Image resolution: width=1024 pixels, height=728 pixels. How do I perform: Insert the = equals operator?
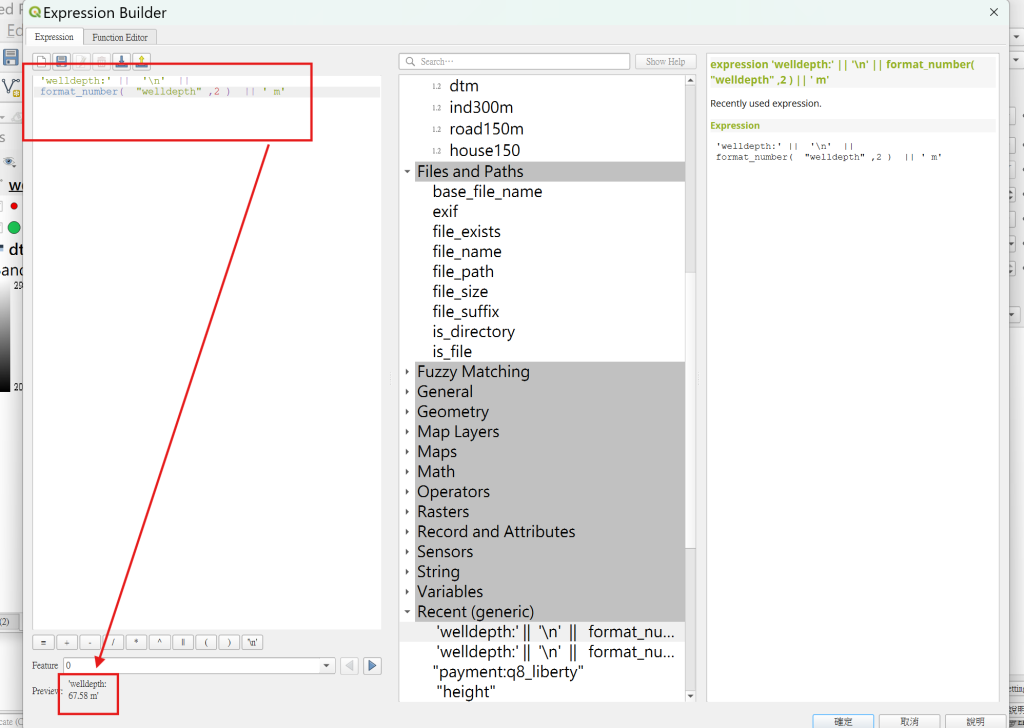43,642
